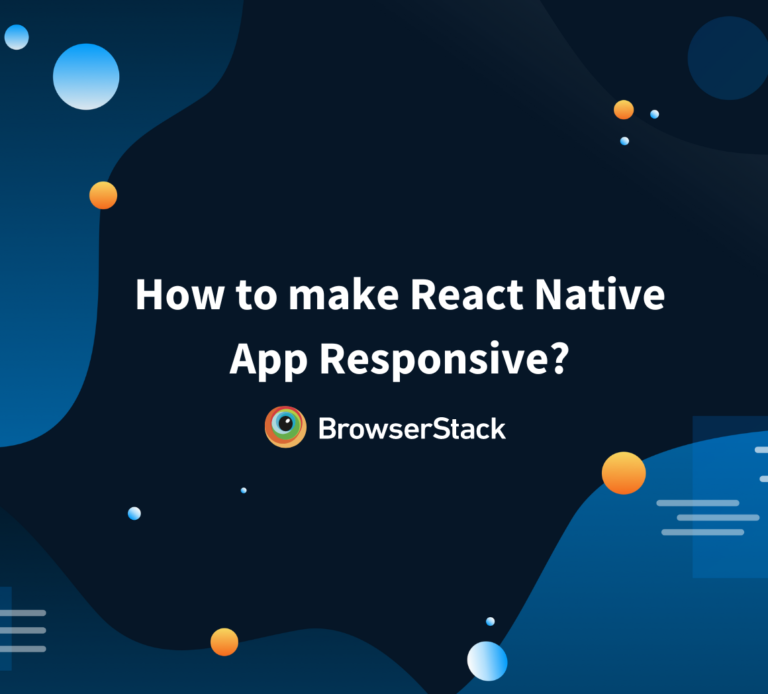Click the BrowserStack eye logo icon

pos(285,427)
